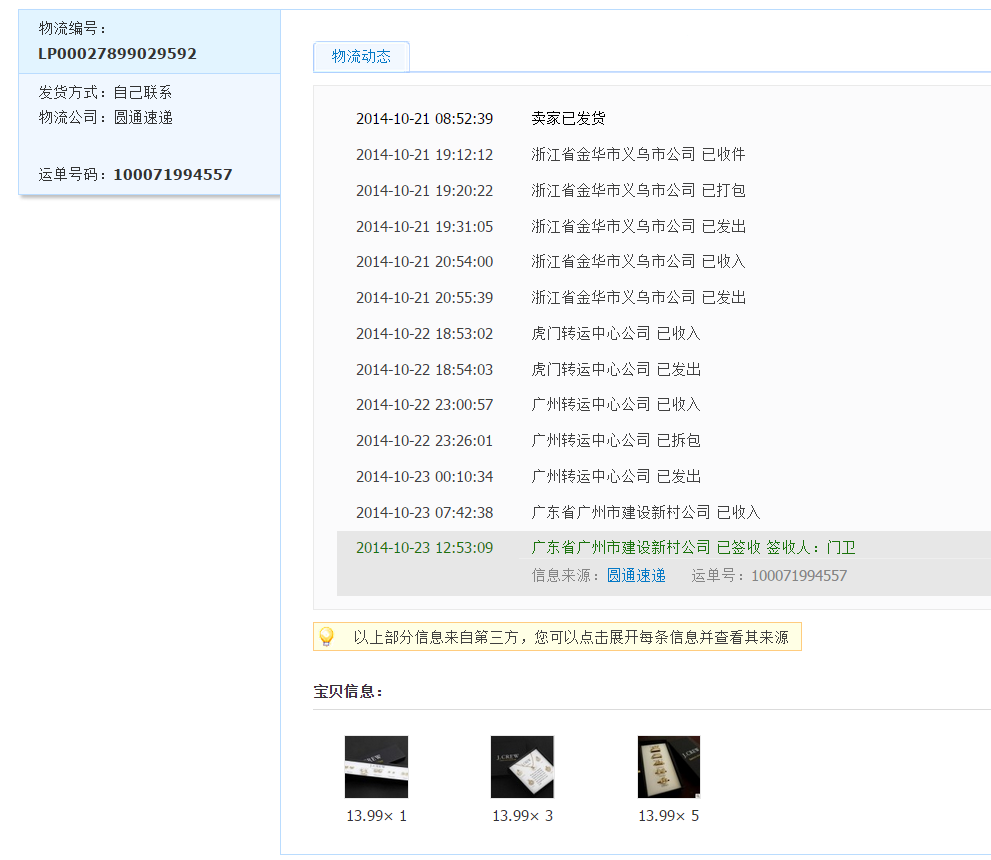Click the price label 13.99× 5
The width and height of the screenshot is (991, 860).
coord(669,816)
